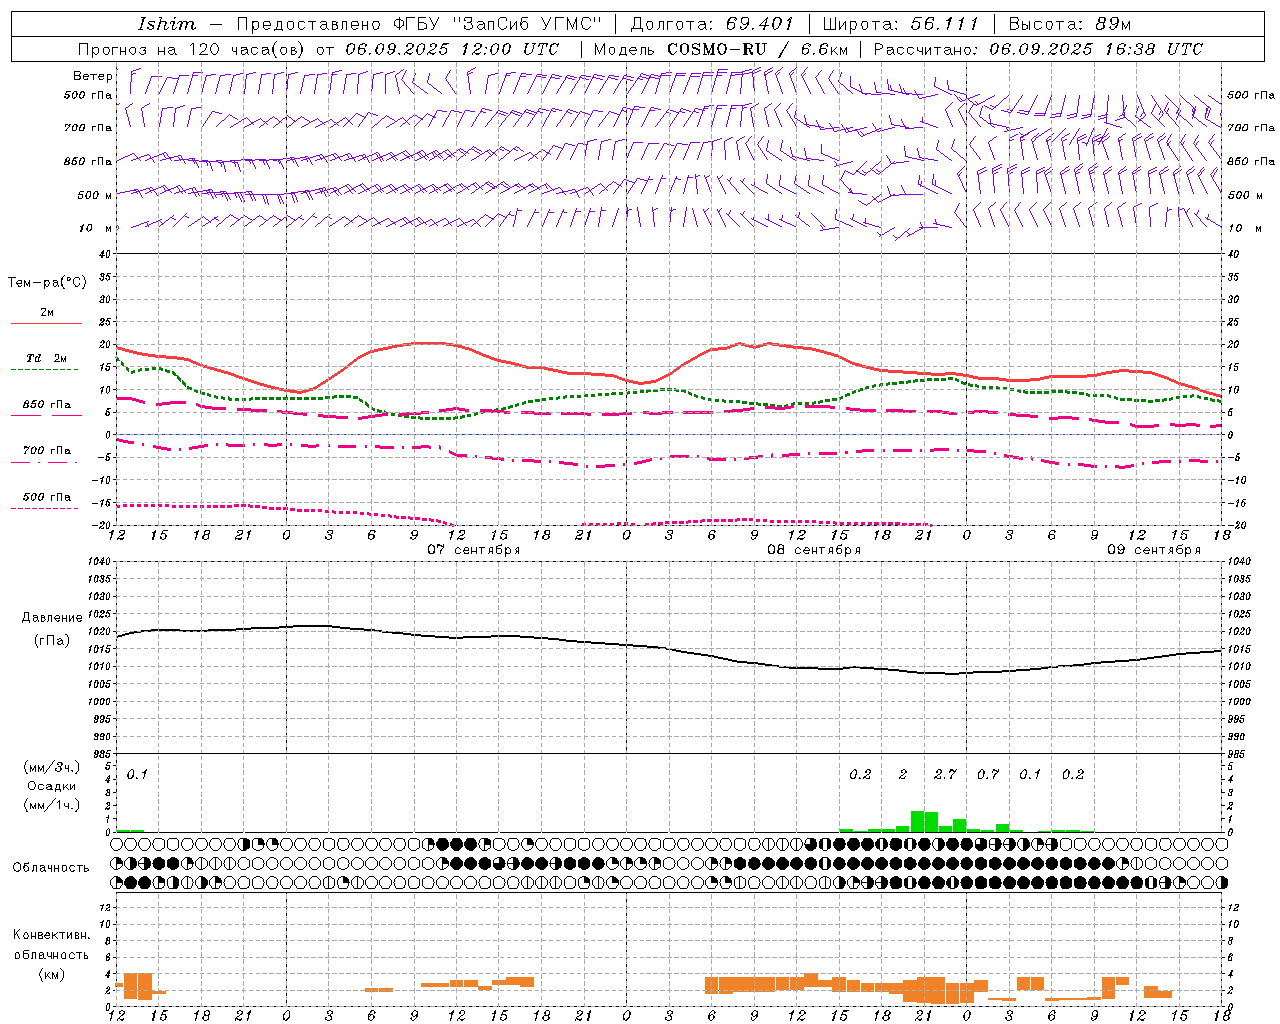The width and height of the screenshot is (1280, 1024).
Task: Click the (мм/1ч.) precipitation unit label
Action: click(52, 805)
